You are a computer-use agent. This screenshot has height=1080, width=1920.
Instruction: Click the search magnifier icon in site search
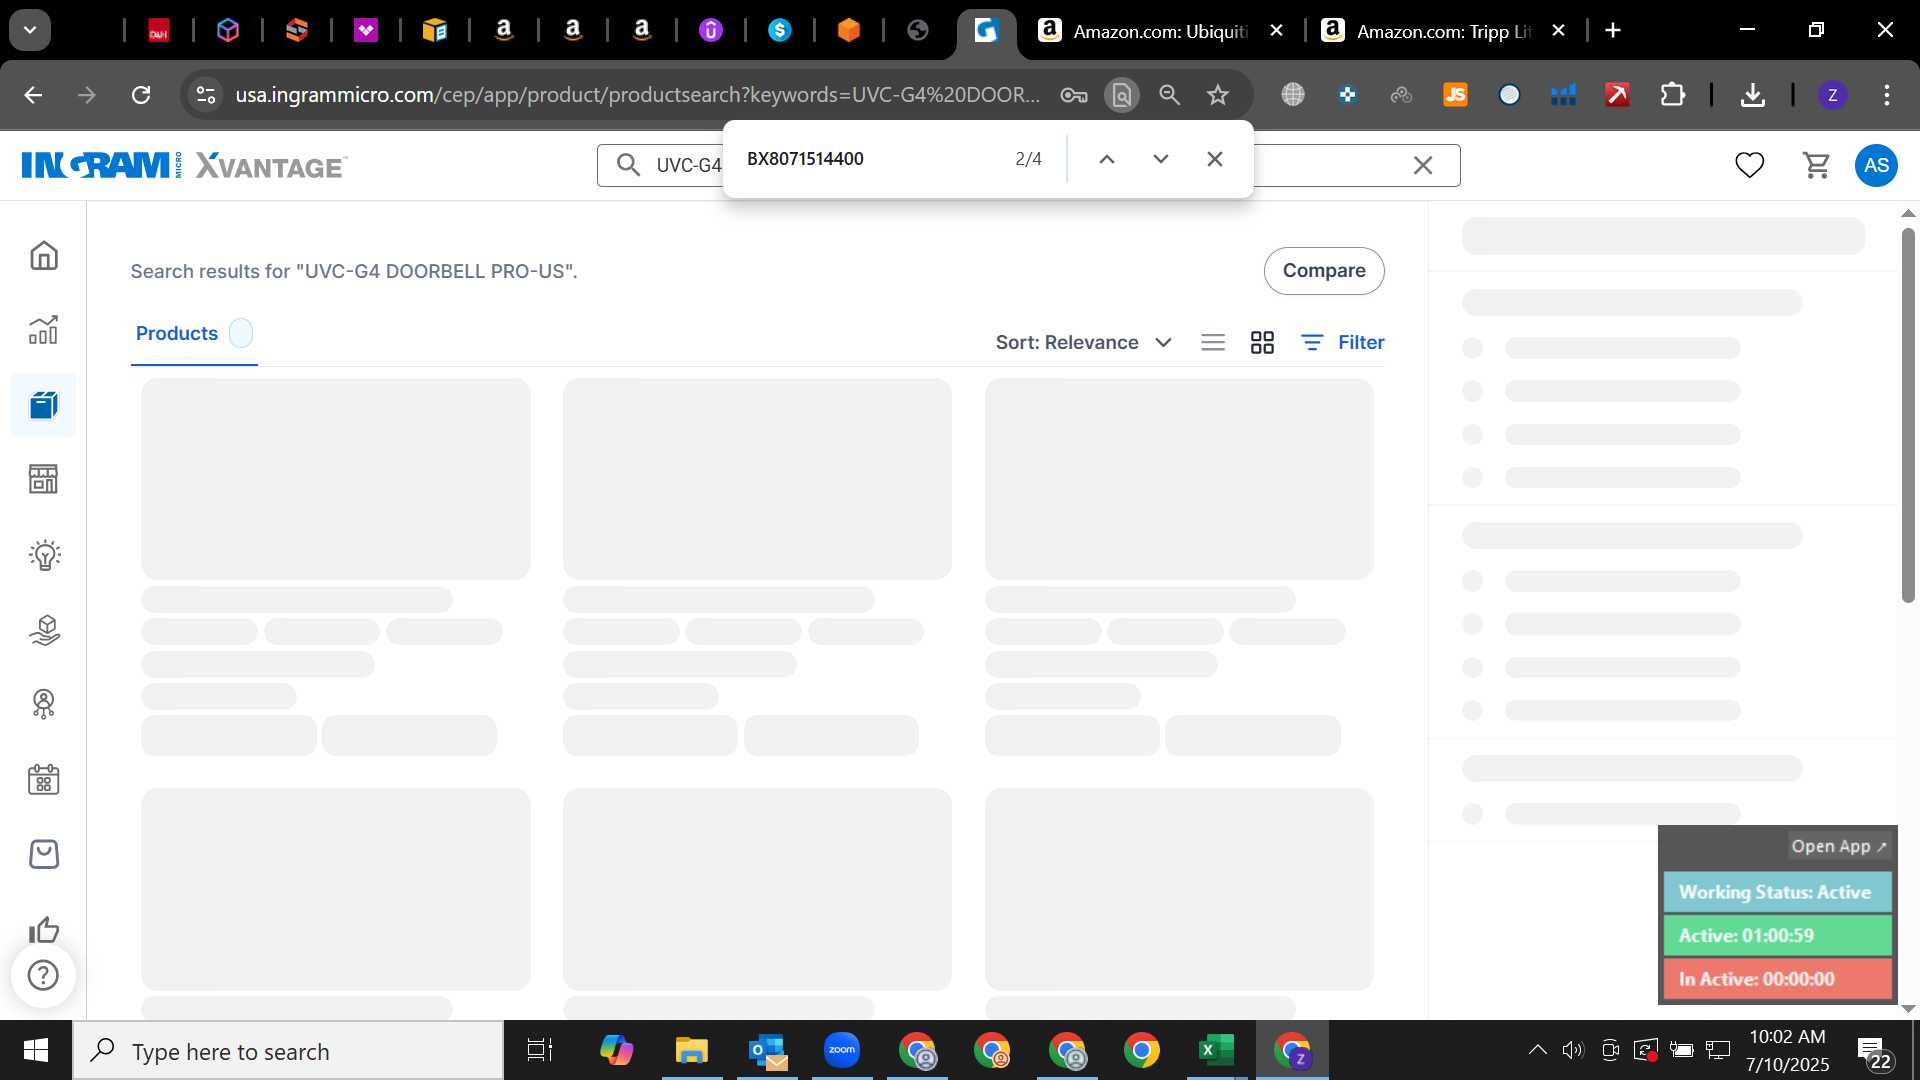click(x=628, y=165)
